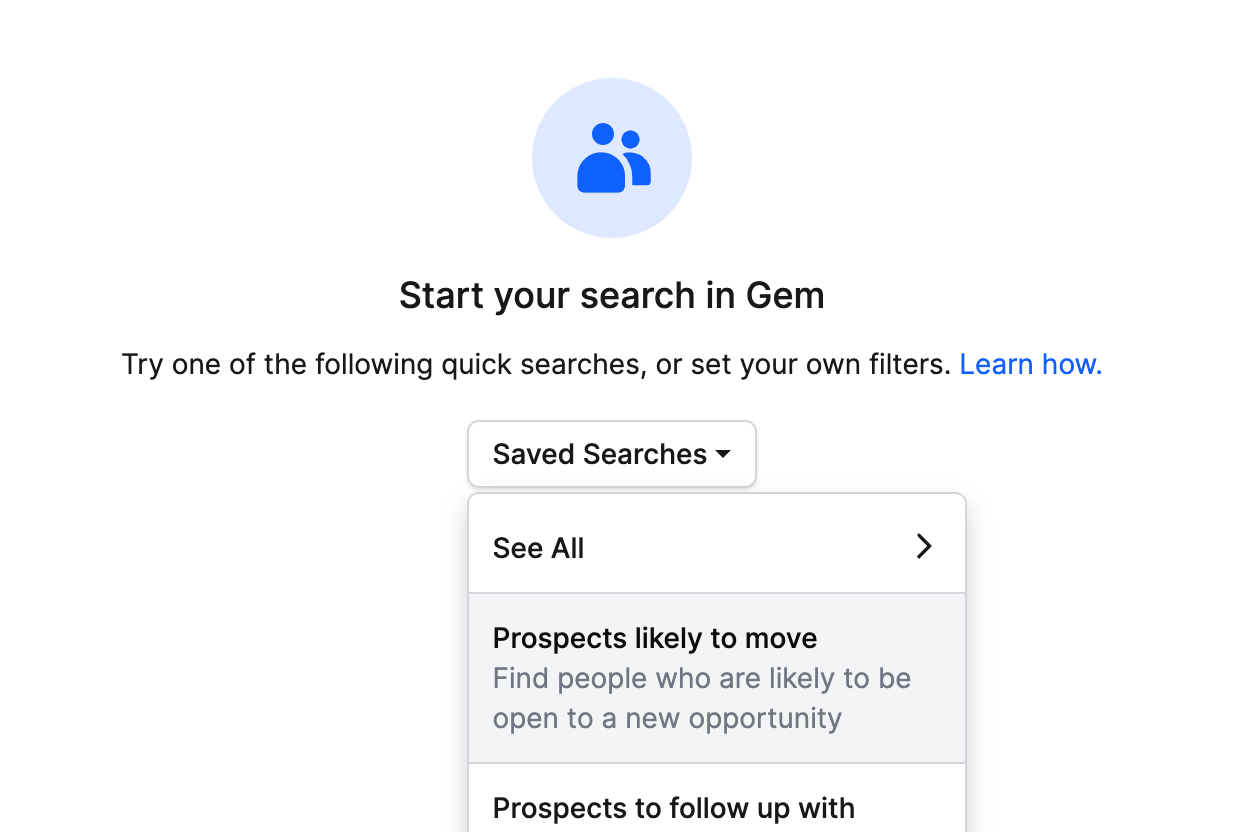Click the blue people icon

point(613,158)
